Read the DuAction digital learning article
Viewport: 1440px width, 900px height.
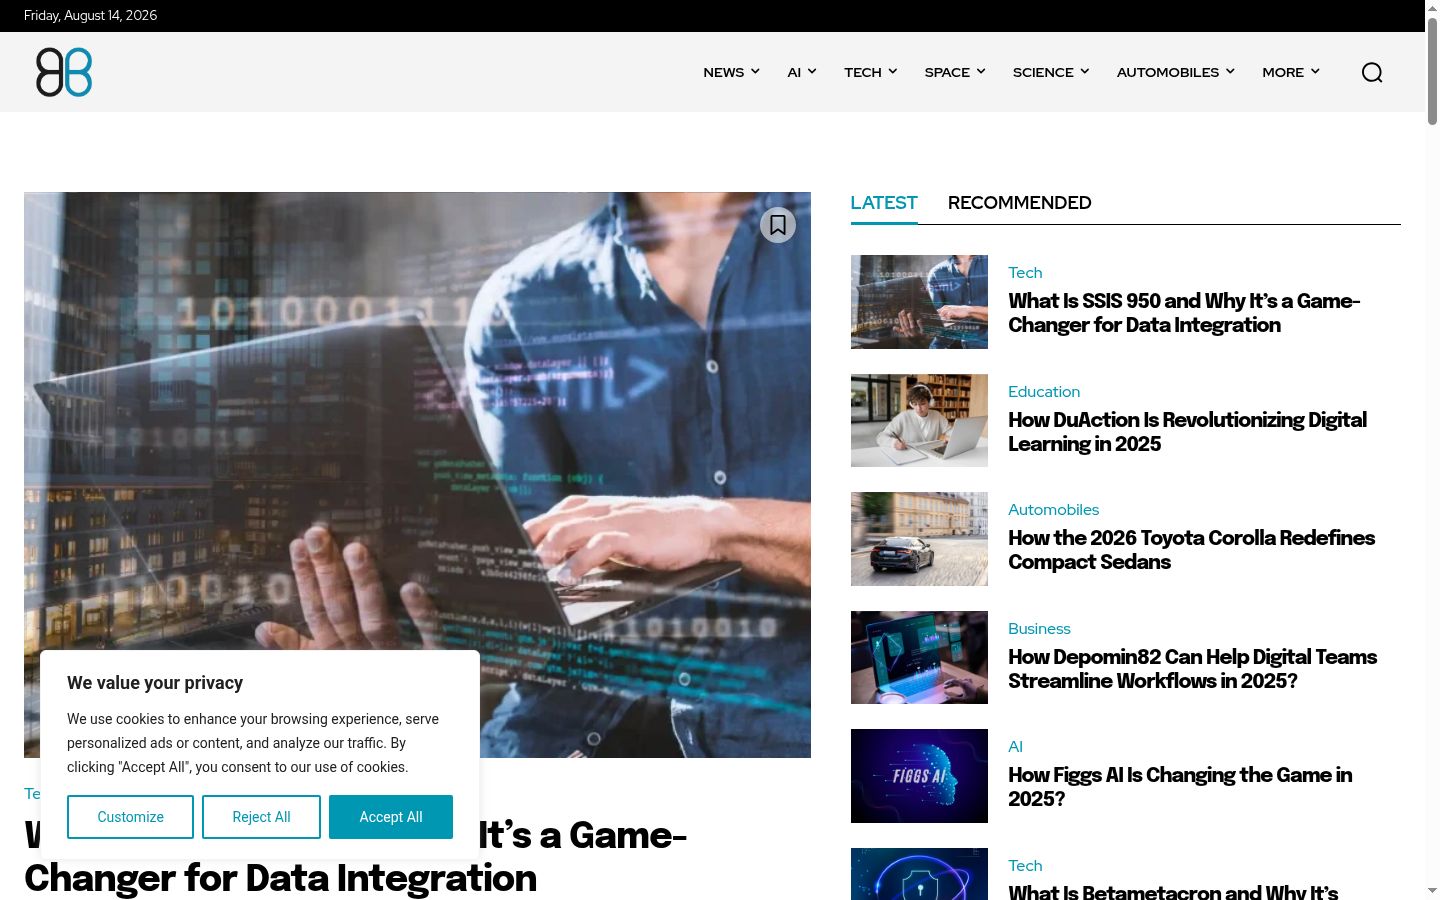coord(1187,432)
